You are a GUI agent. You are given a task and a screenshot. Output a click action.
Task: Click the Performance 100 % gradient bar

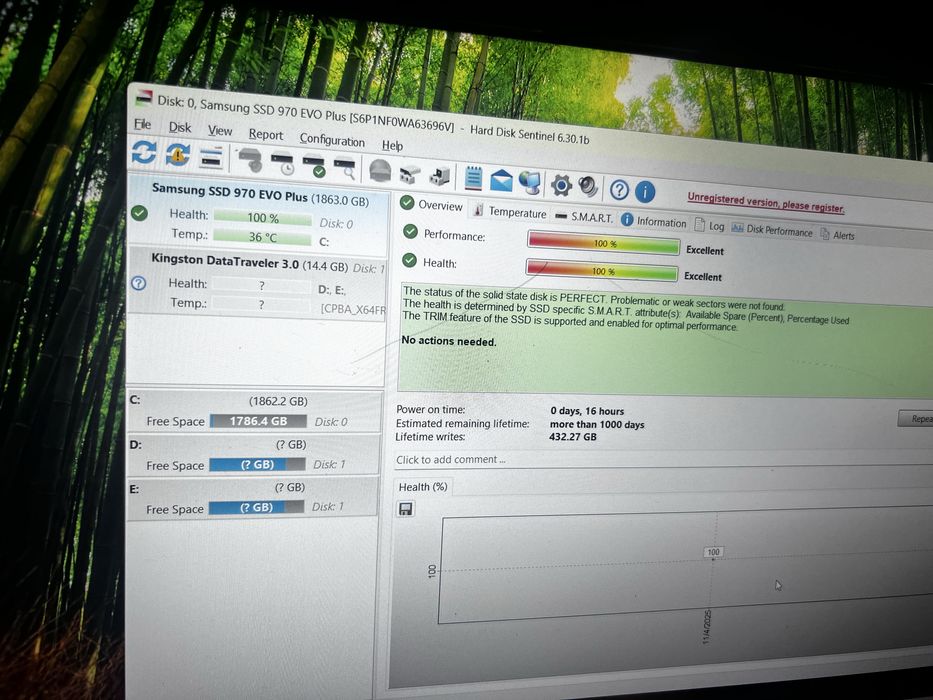603,243
